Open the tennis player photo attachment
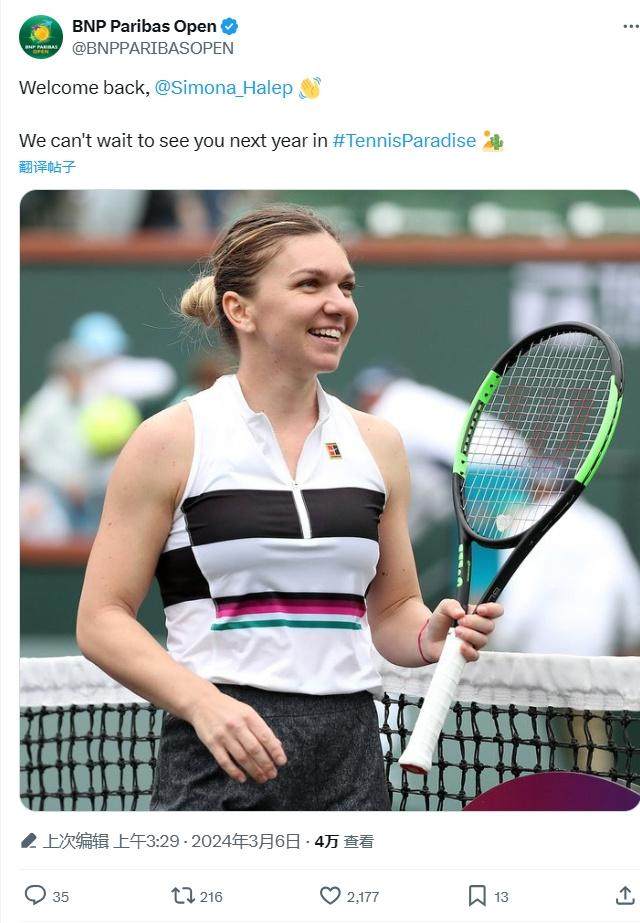This screenshot has height=923, width=640. [330, 500]
